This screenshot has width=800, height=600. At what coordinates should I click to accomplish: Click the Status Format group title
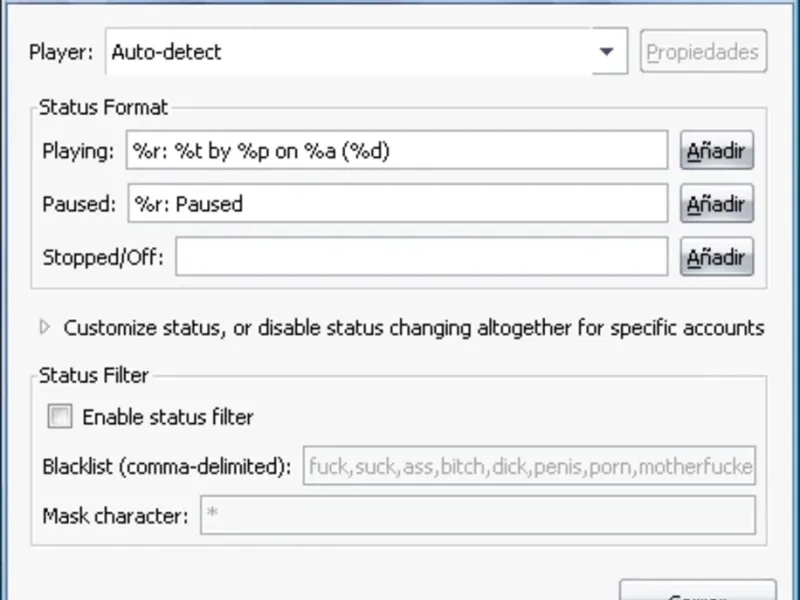point(104,106)
